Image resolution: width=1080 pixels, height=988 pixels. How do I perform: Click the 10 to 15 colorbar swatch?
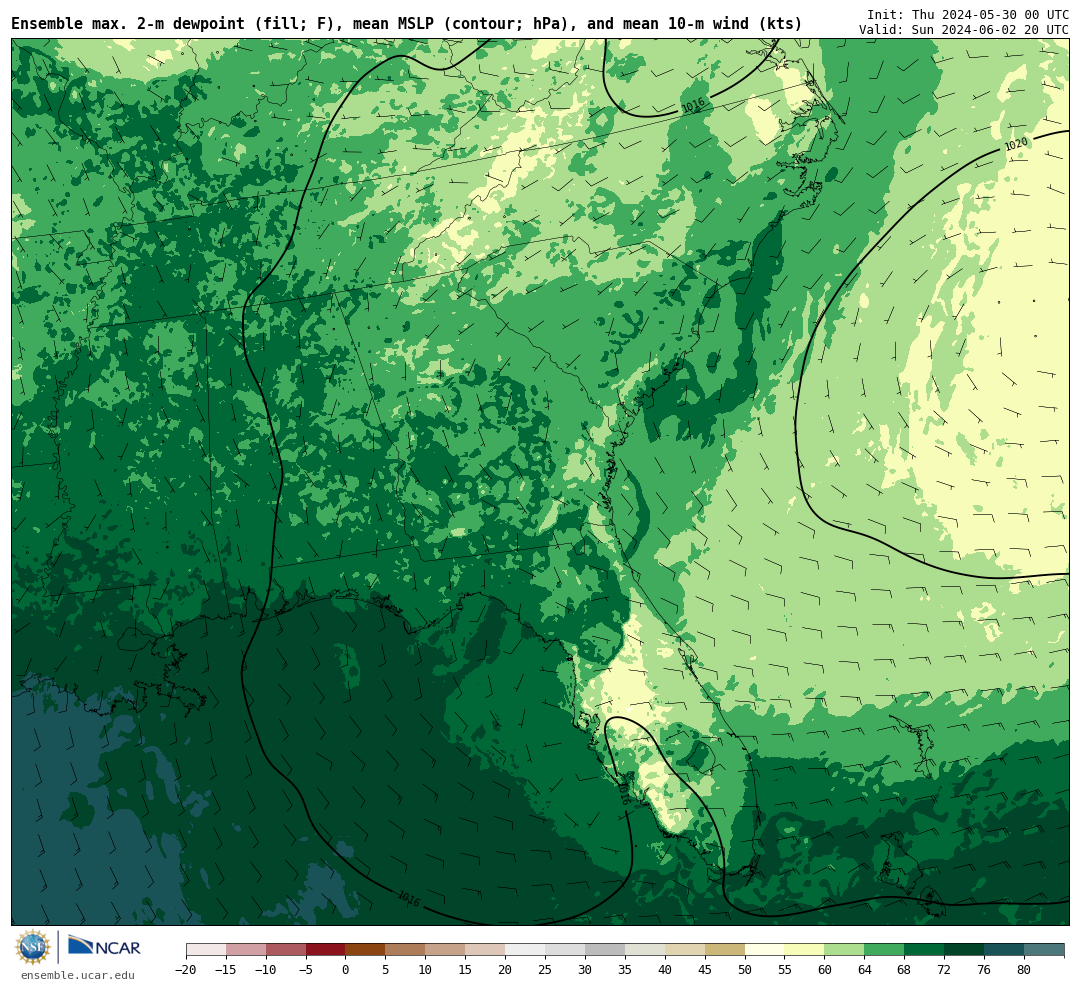pos(446,950)
